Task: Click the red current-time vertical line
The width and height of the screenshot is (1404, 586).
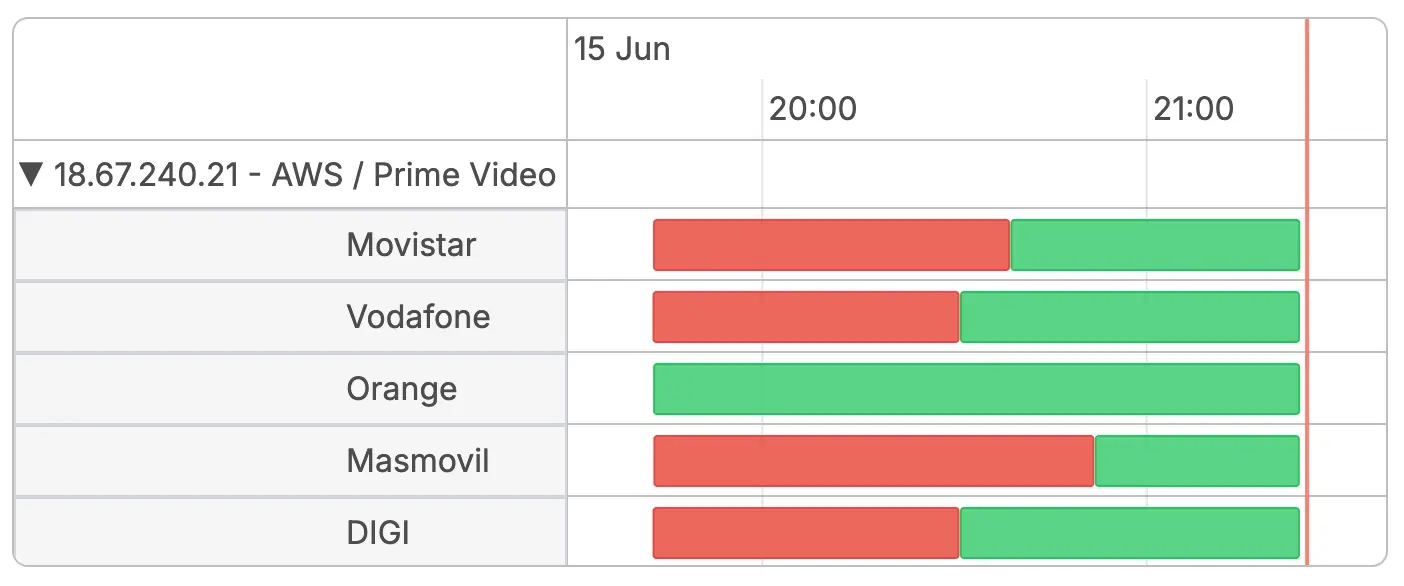Action: pyautogui.click(x=1307, y=292)
